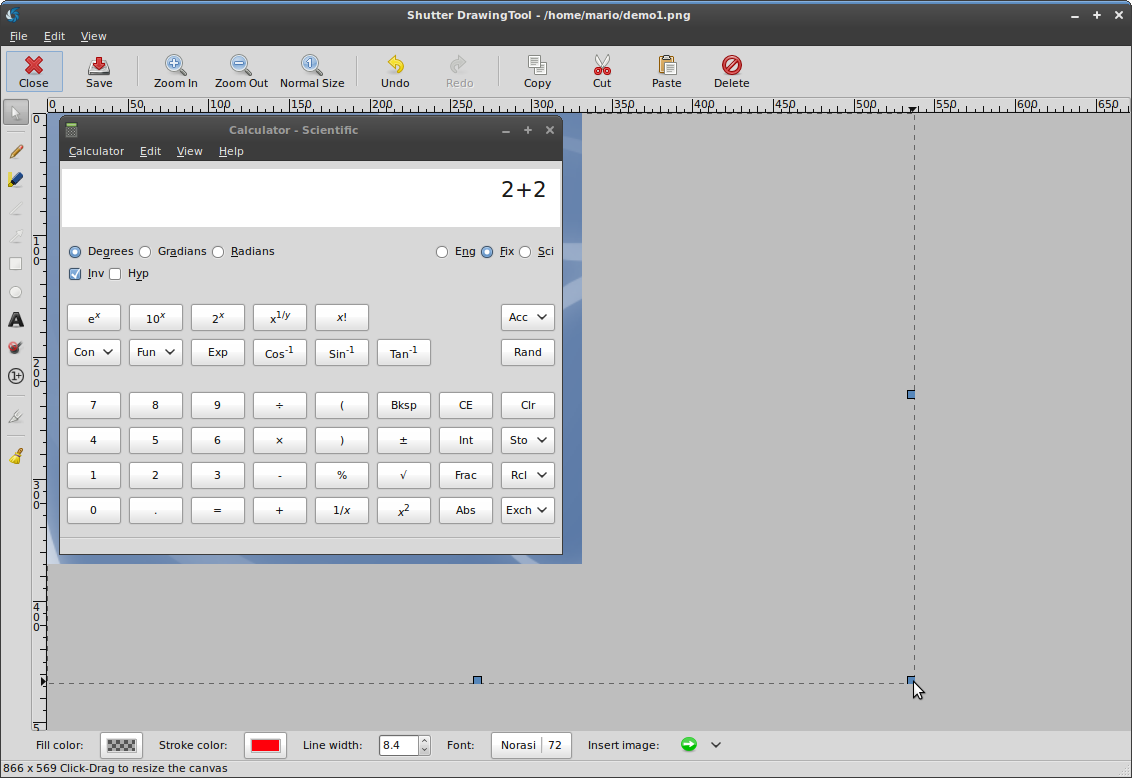The height and width of the screenshot is (778, 1132).
Task: Click the line width input field
Action: [398, 745]
